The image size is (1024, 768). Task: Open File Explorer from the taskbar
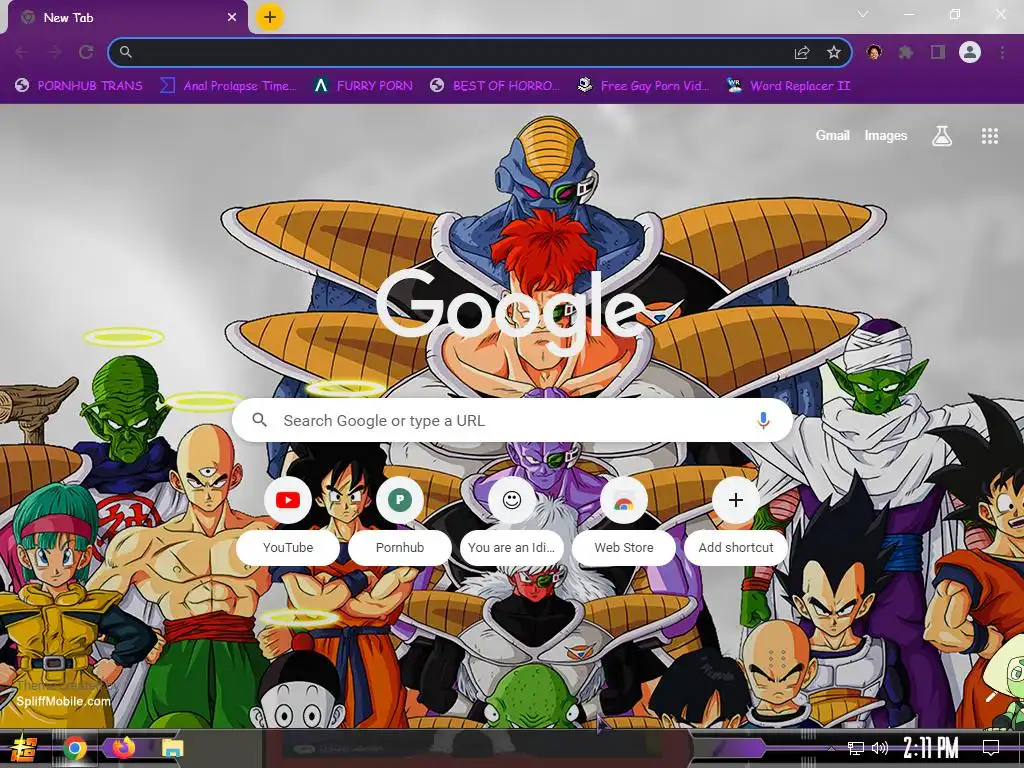172,748
